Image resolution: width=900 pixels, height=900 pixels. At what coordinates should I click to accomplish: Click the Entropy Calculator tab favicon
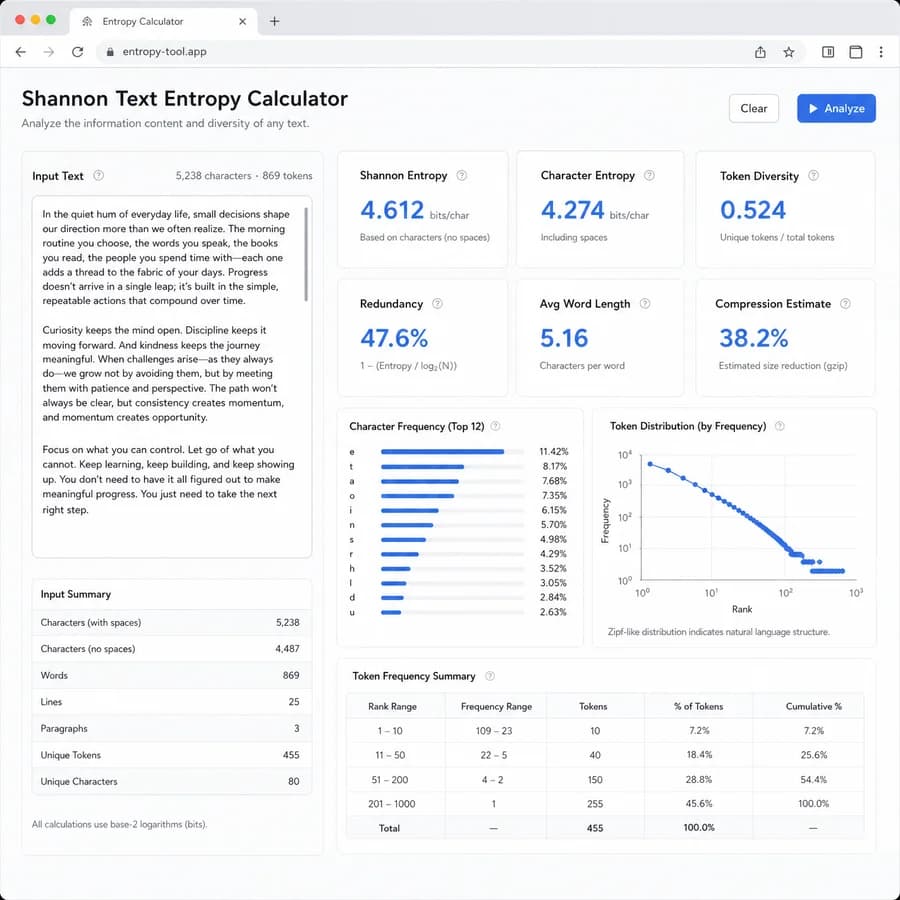[x=87, y=21]
